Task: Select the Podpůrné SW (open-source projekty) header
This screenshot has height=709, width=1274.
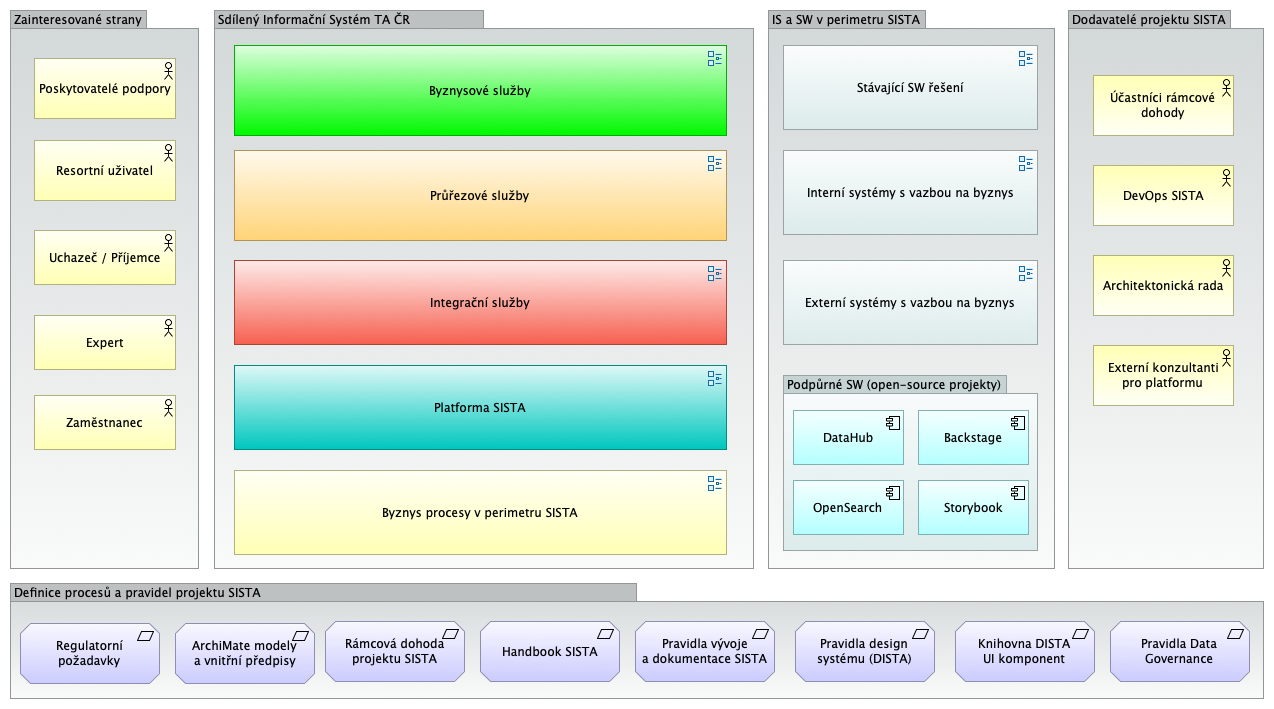Action: tap(893, 385)
